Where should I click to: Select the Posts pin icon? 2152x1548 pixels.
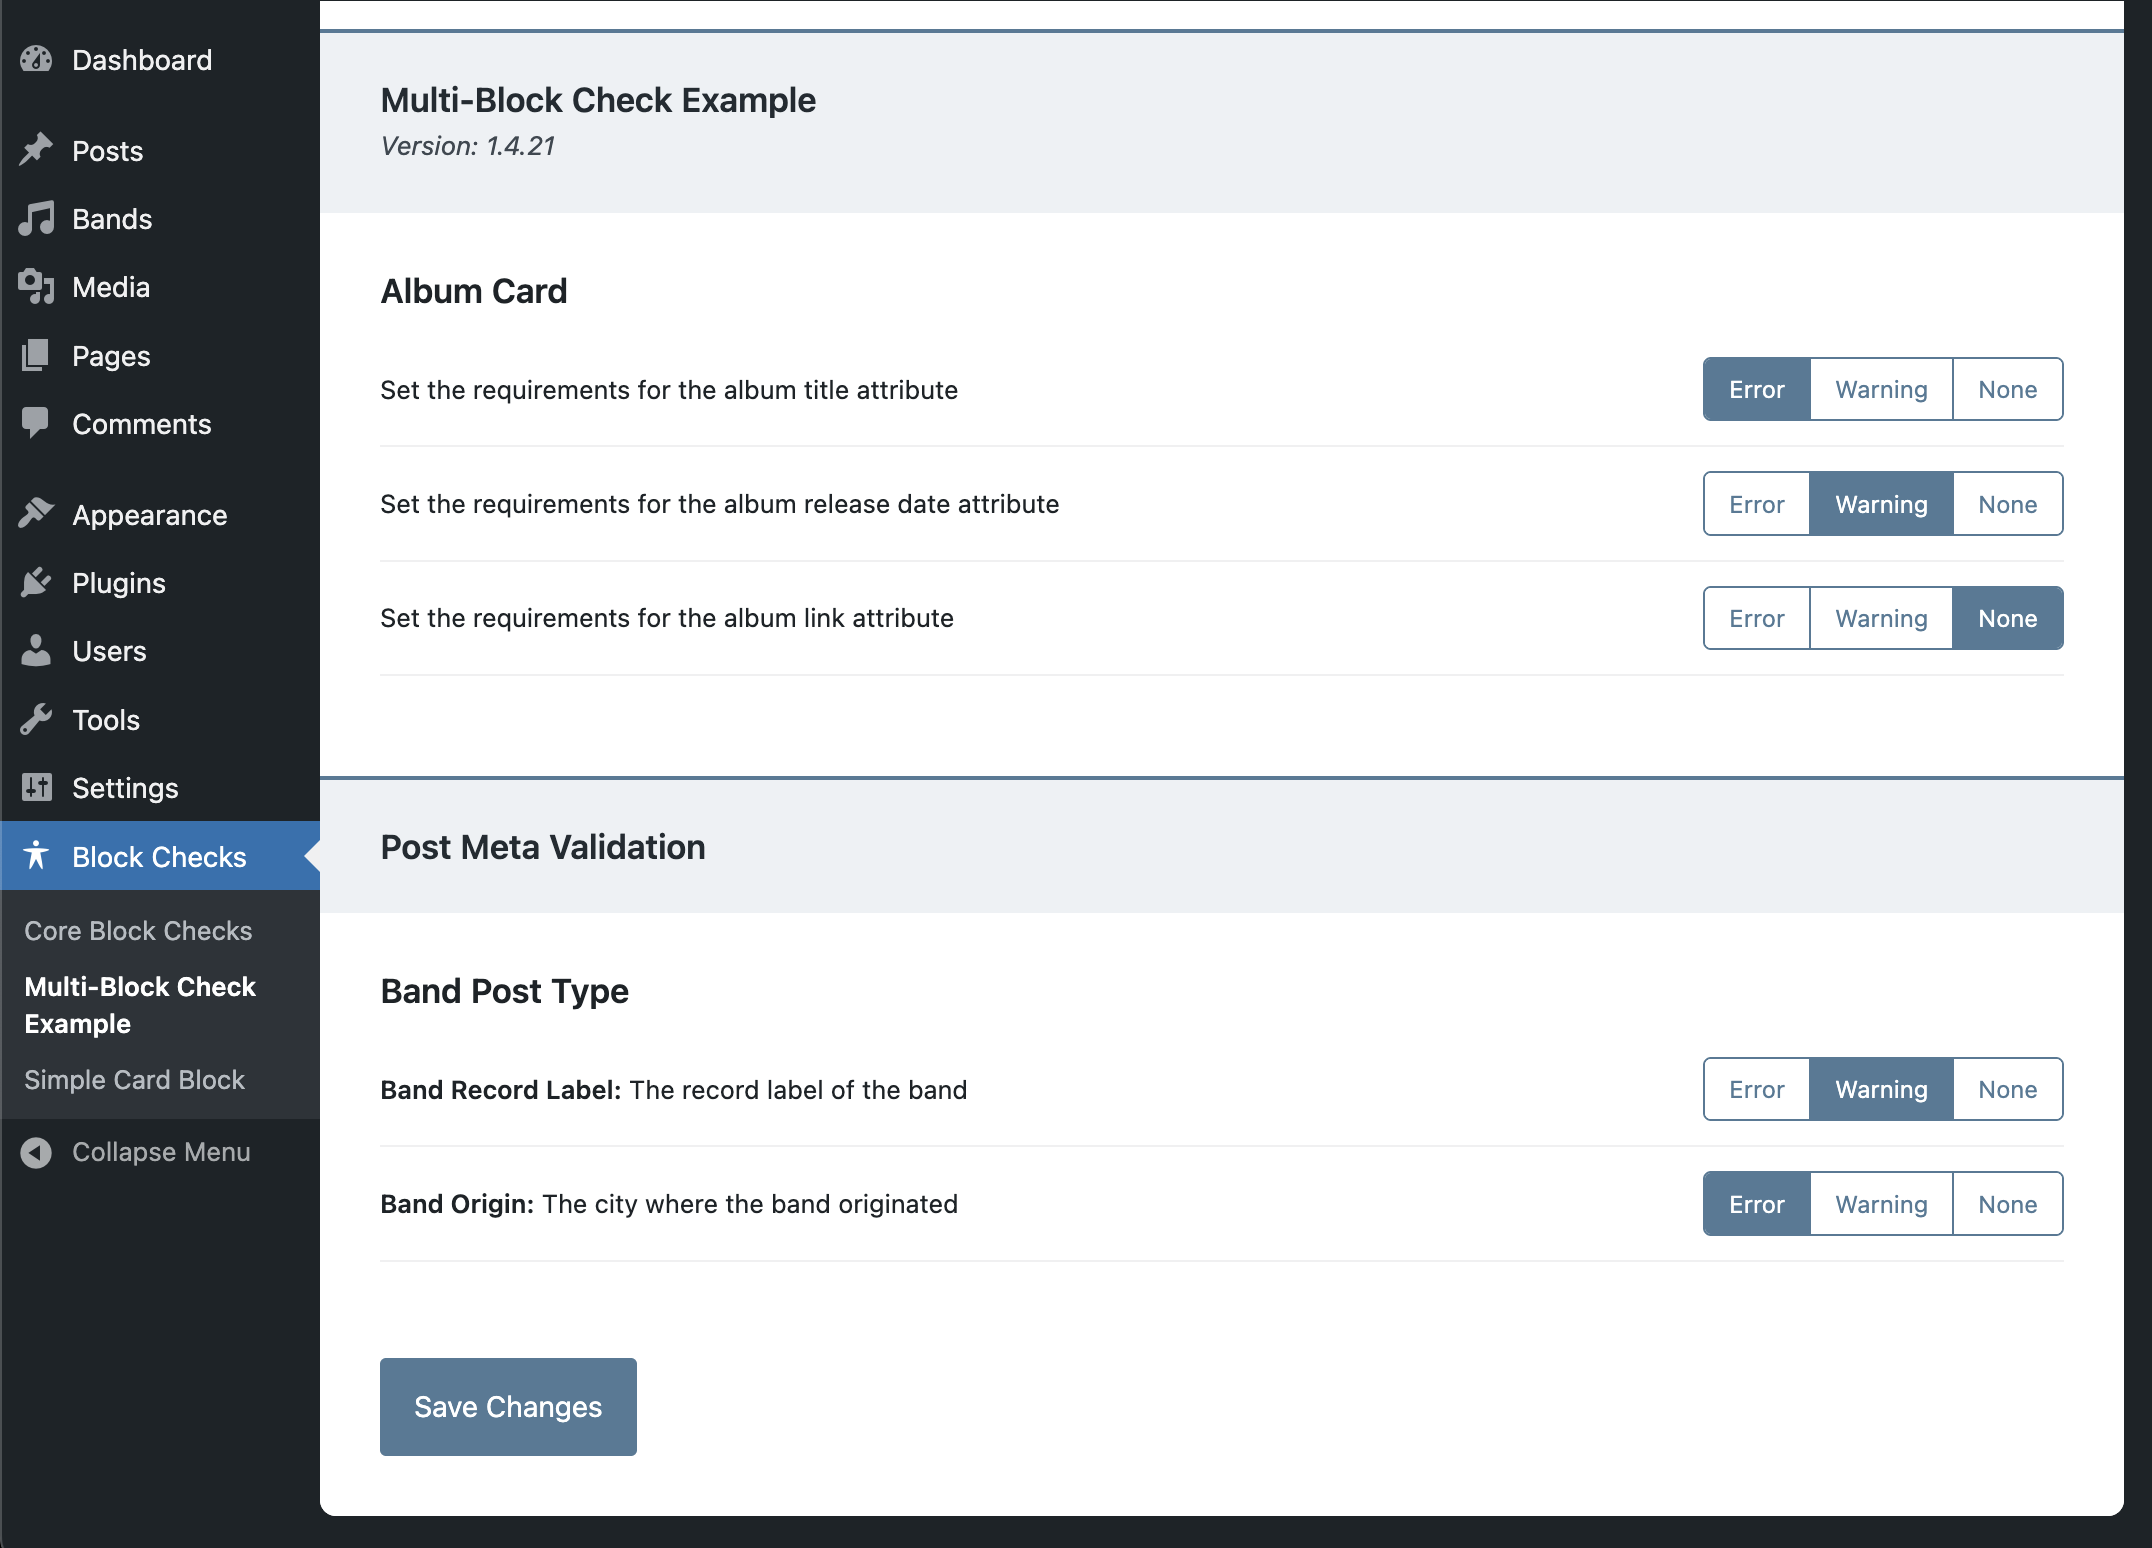coord(37,150)
